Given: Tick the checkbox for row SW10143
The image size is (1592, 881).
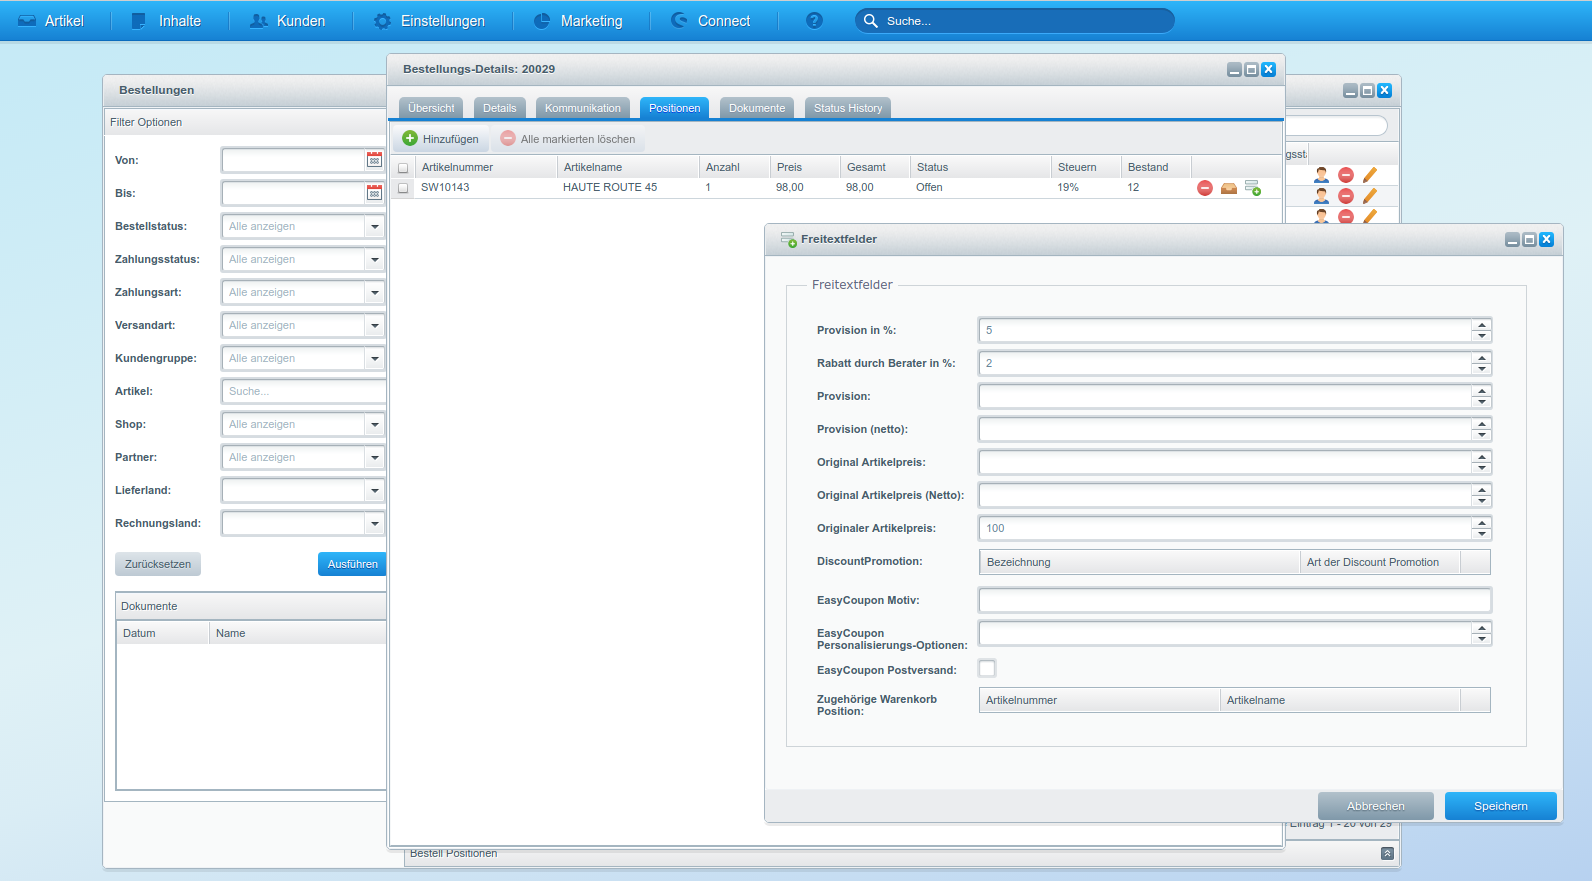Looking at the screenshot, I should [403, 188].
